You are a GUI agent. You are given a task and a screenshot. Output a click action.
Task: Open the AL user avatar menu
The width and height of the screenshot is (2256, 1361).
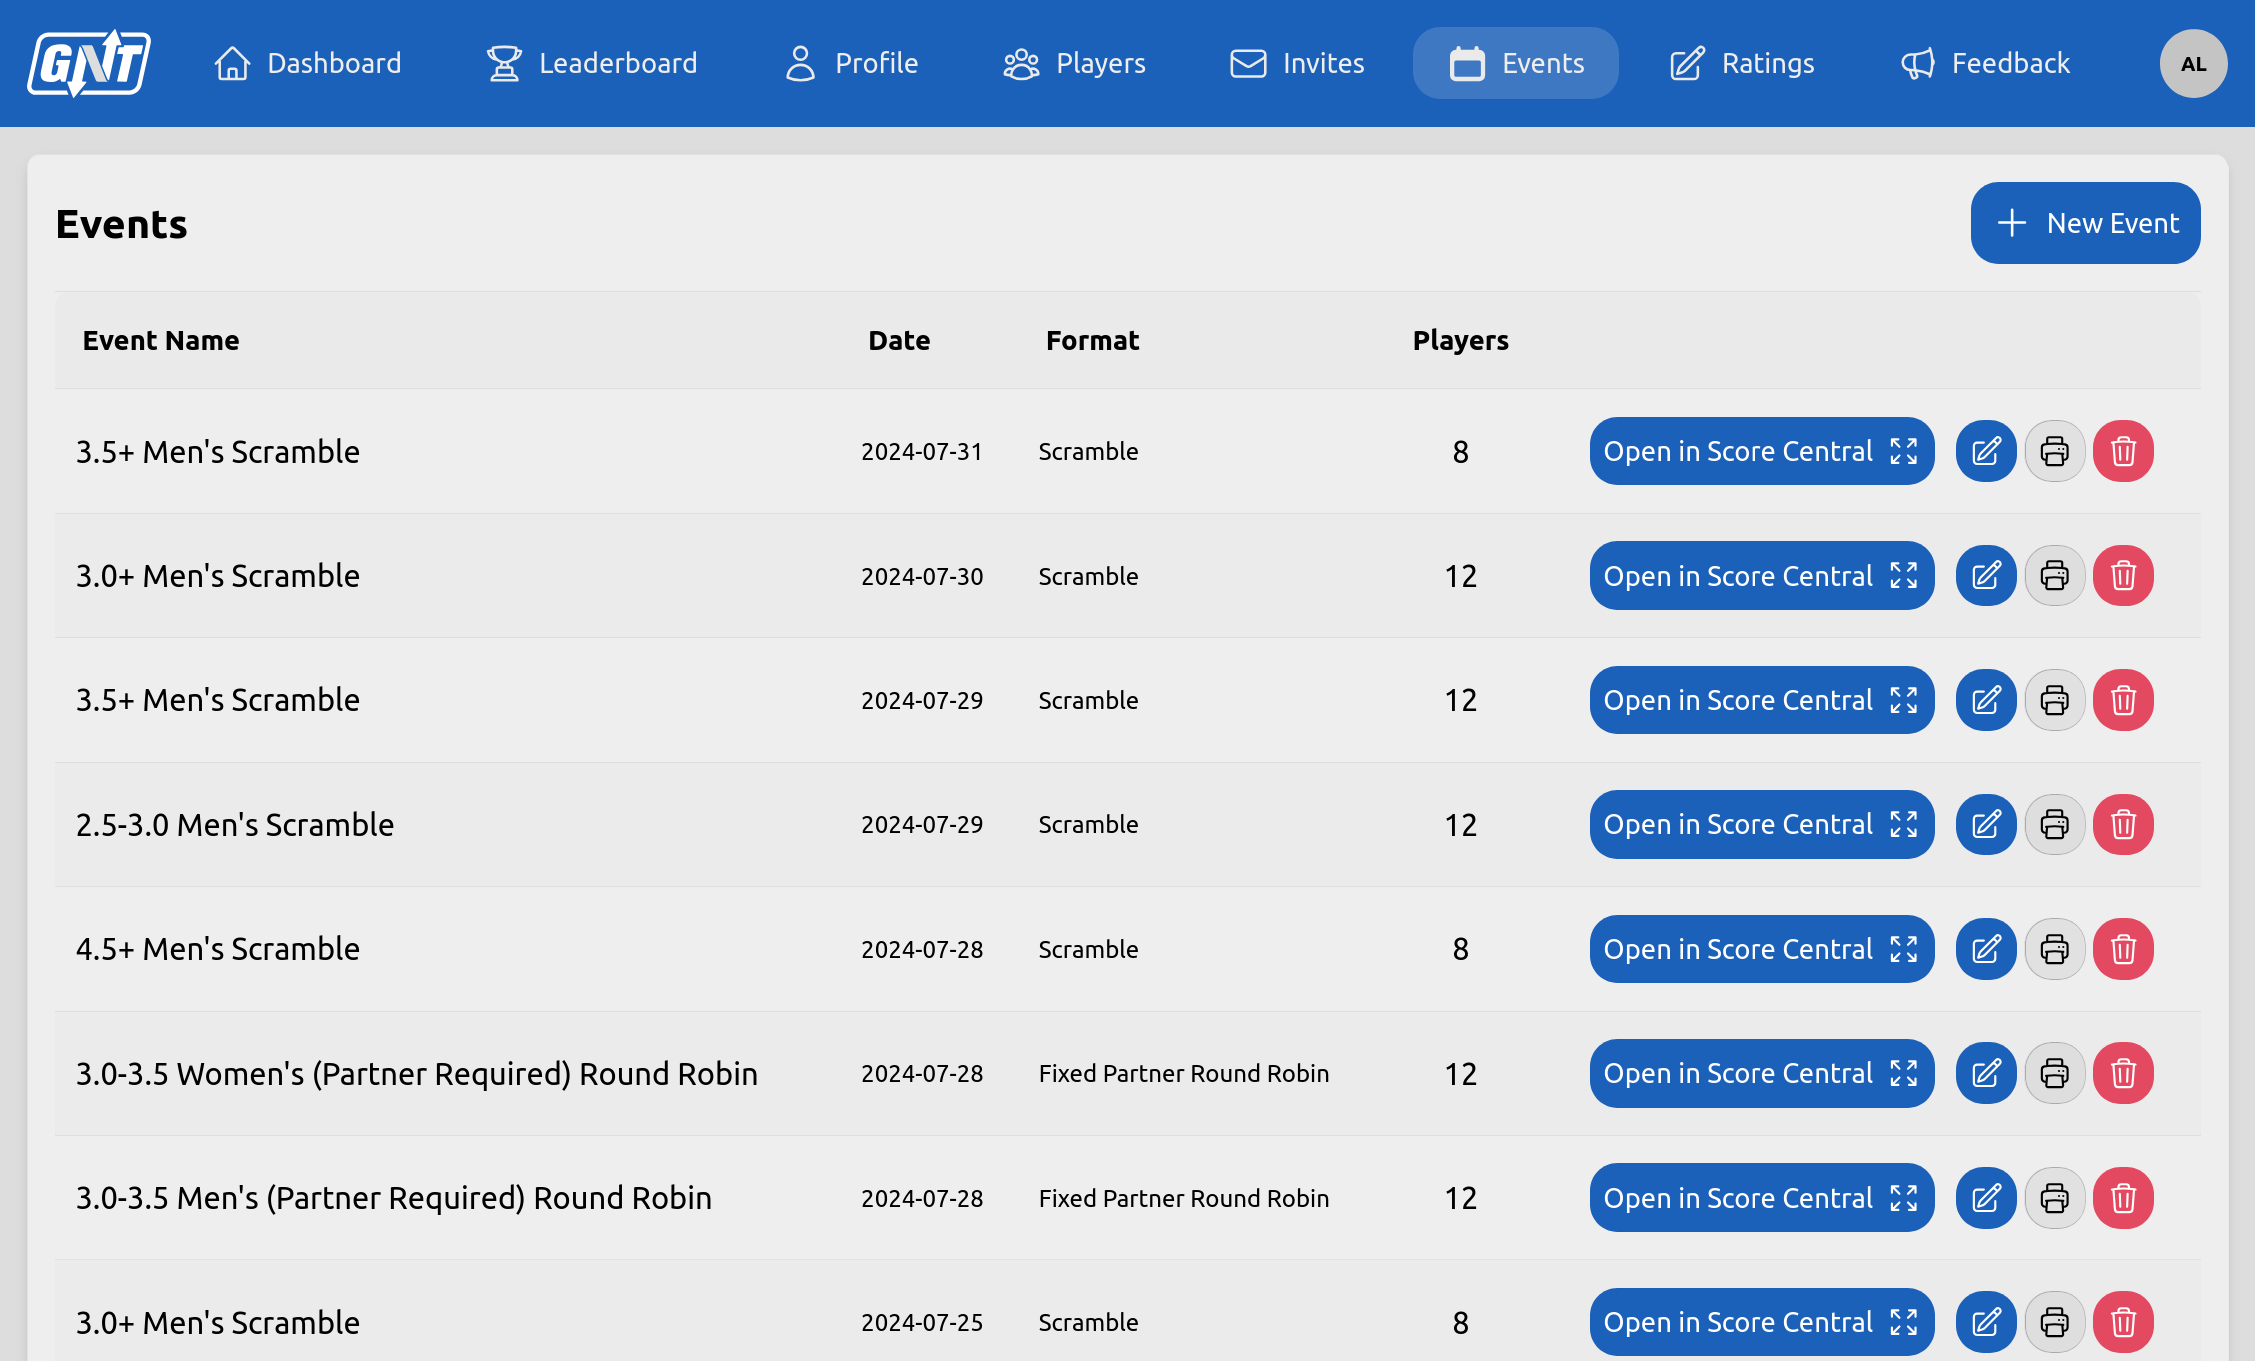[x=2193, y=64]
